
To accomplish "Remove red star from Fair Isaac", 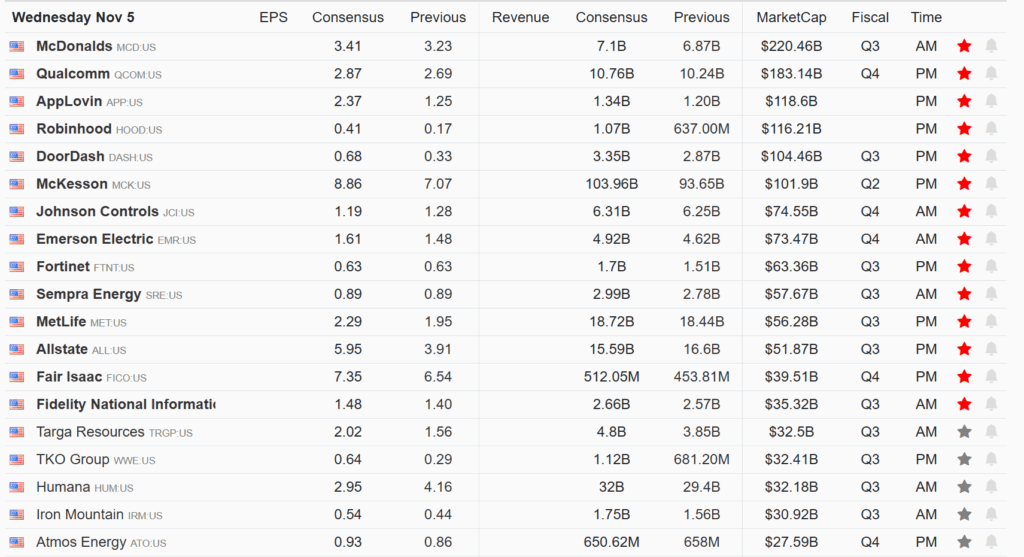I will point(964,377).
